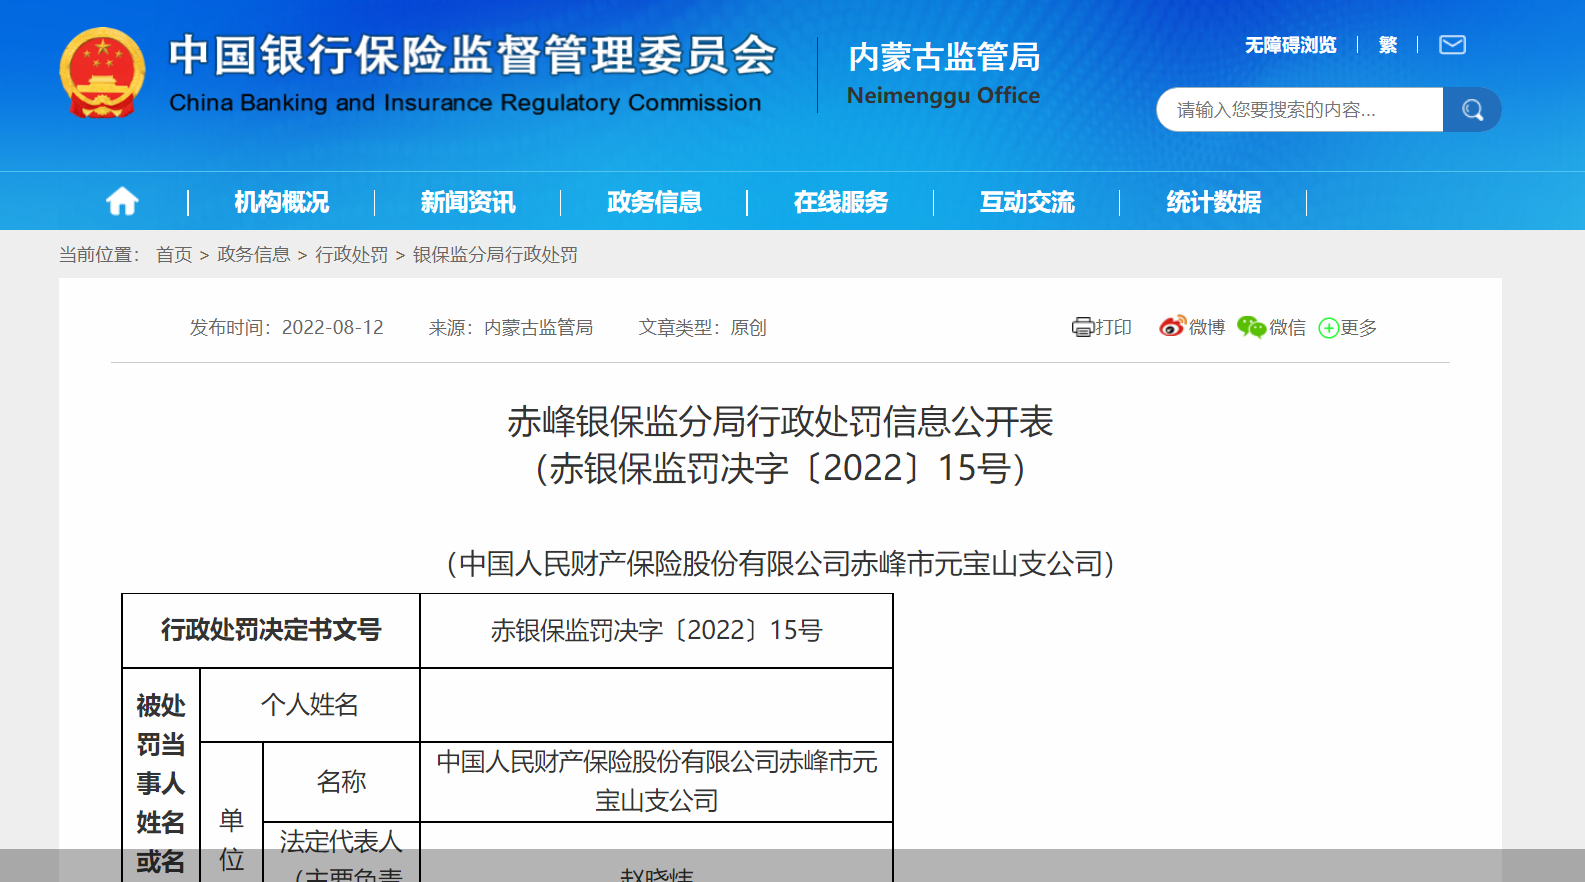
Task: Open 机构概况 menu
Action: click(x=281, y=202)
